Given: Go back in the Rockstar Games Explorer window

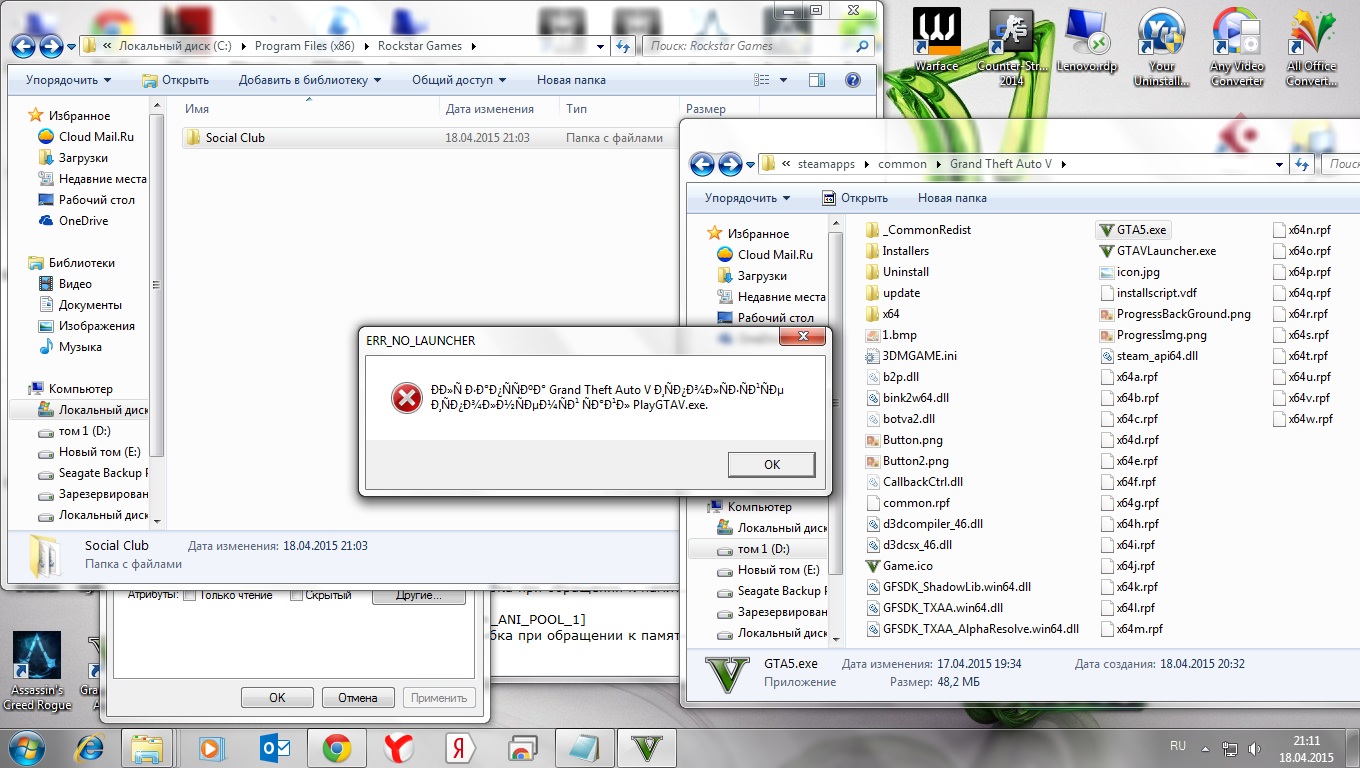Looking at the screenshot, I should (x=23, y=46).
